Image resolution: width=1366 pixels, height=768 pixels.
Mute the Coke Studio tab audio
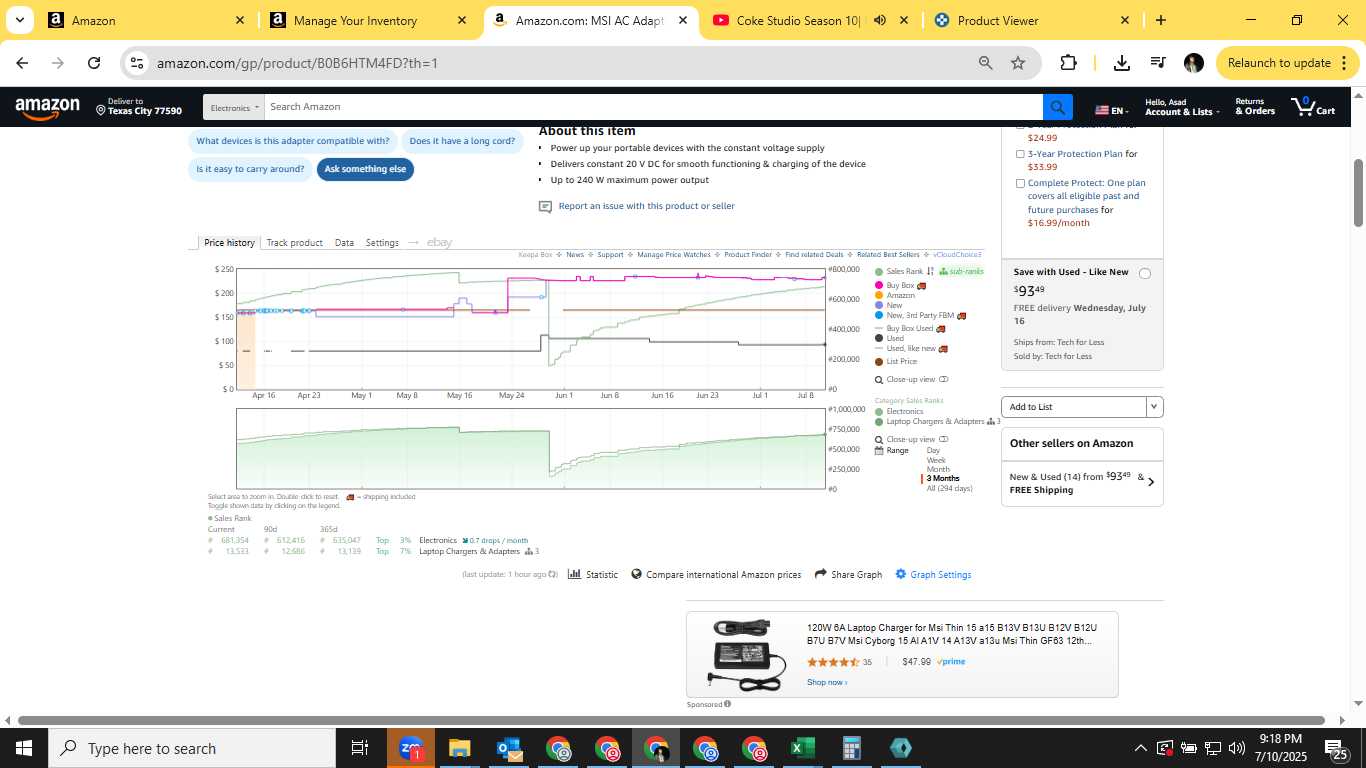[x=880, y=20]
